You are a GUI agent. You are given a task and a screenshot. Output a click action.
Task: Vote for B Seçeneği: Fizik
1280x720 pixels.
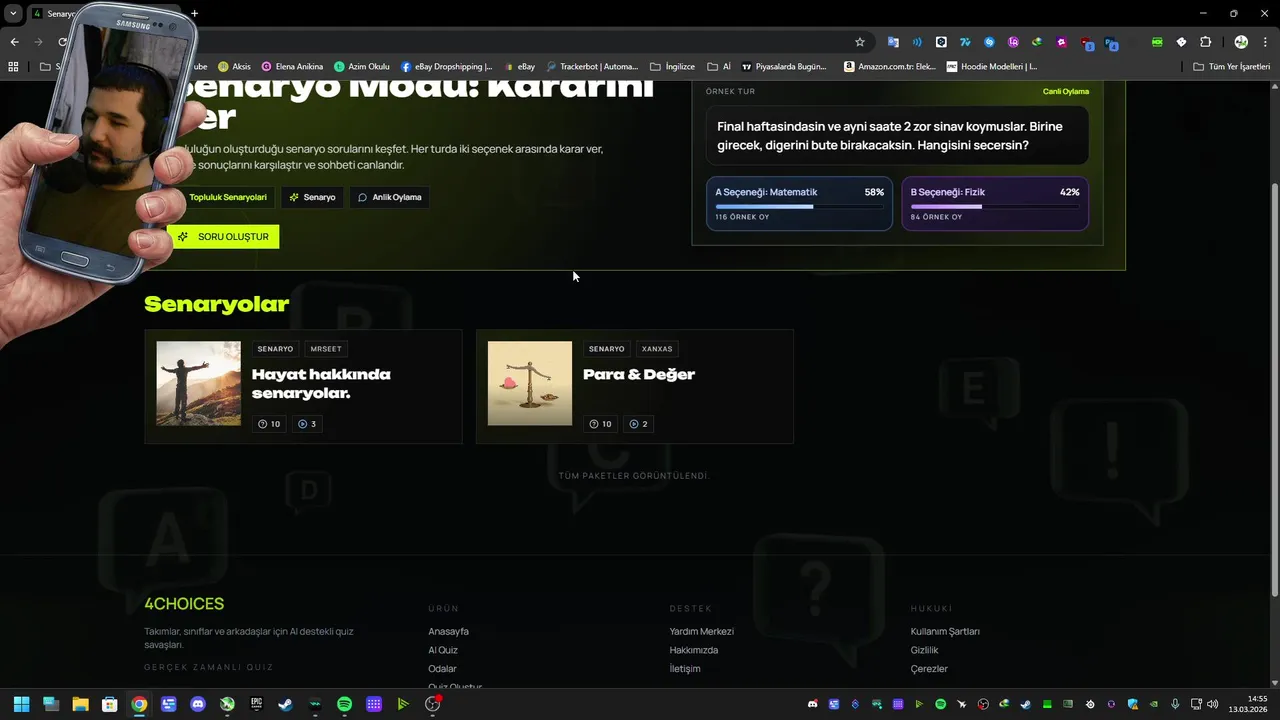995,204
